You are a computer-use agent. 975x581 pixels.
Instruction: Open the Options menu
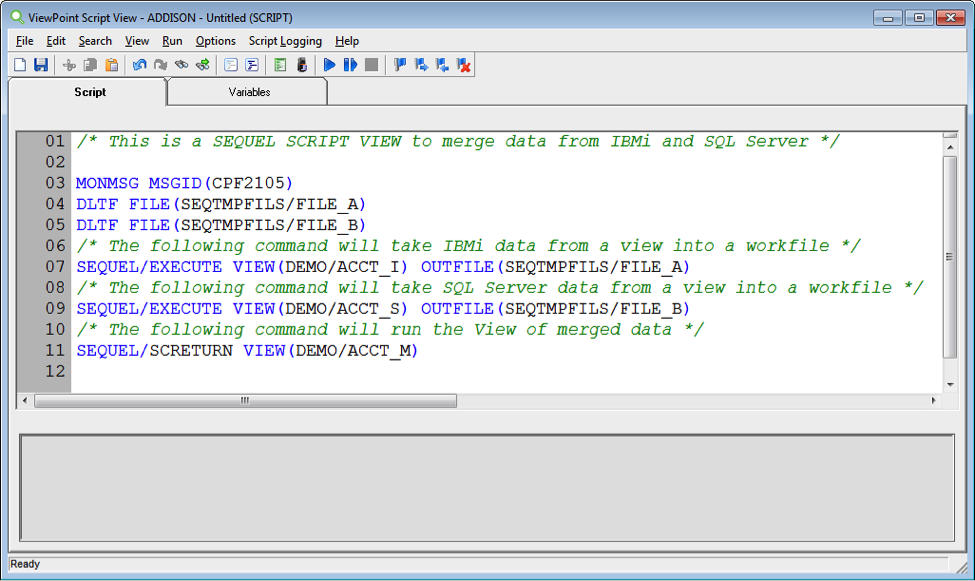[x=215, y=41]
